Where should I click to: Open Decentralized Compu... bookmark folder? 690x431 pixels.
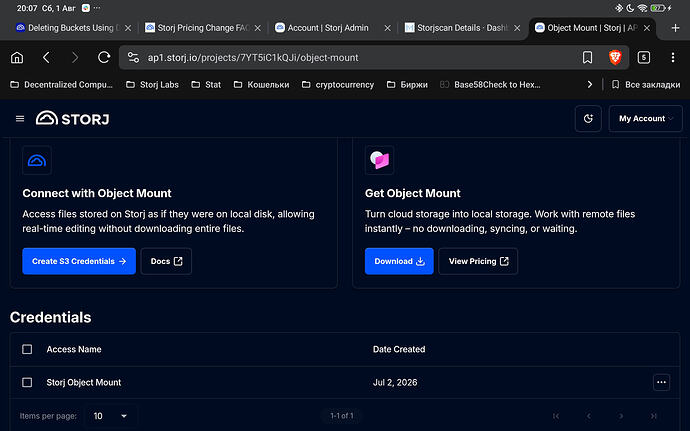click(x=61, y=85)
